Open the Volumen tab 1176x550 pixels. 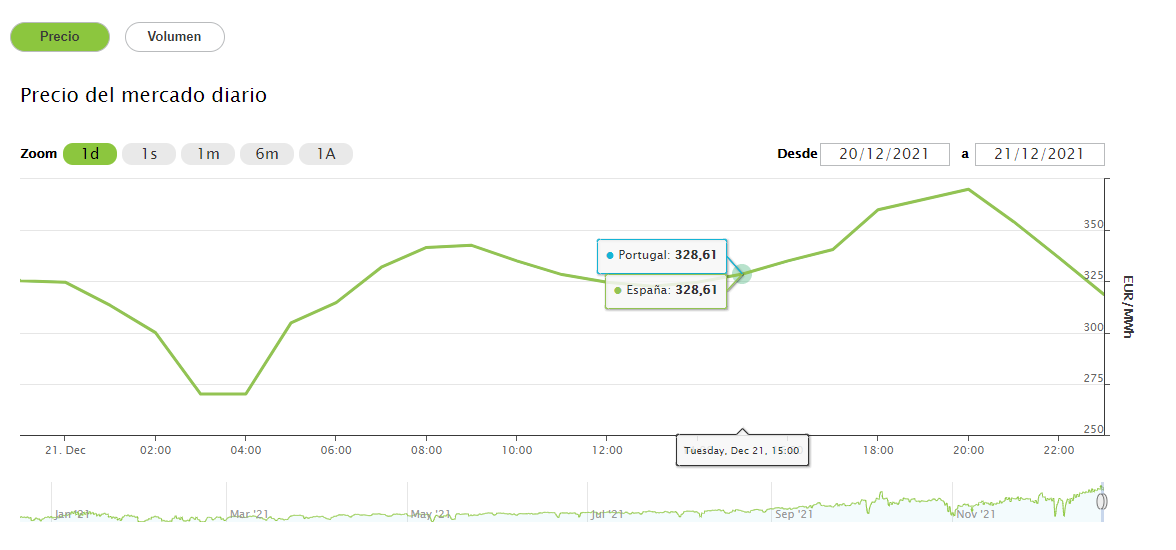coord(174,37)
